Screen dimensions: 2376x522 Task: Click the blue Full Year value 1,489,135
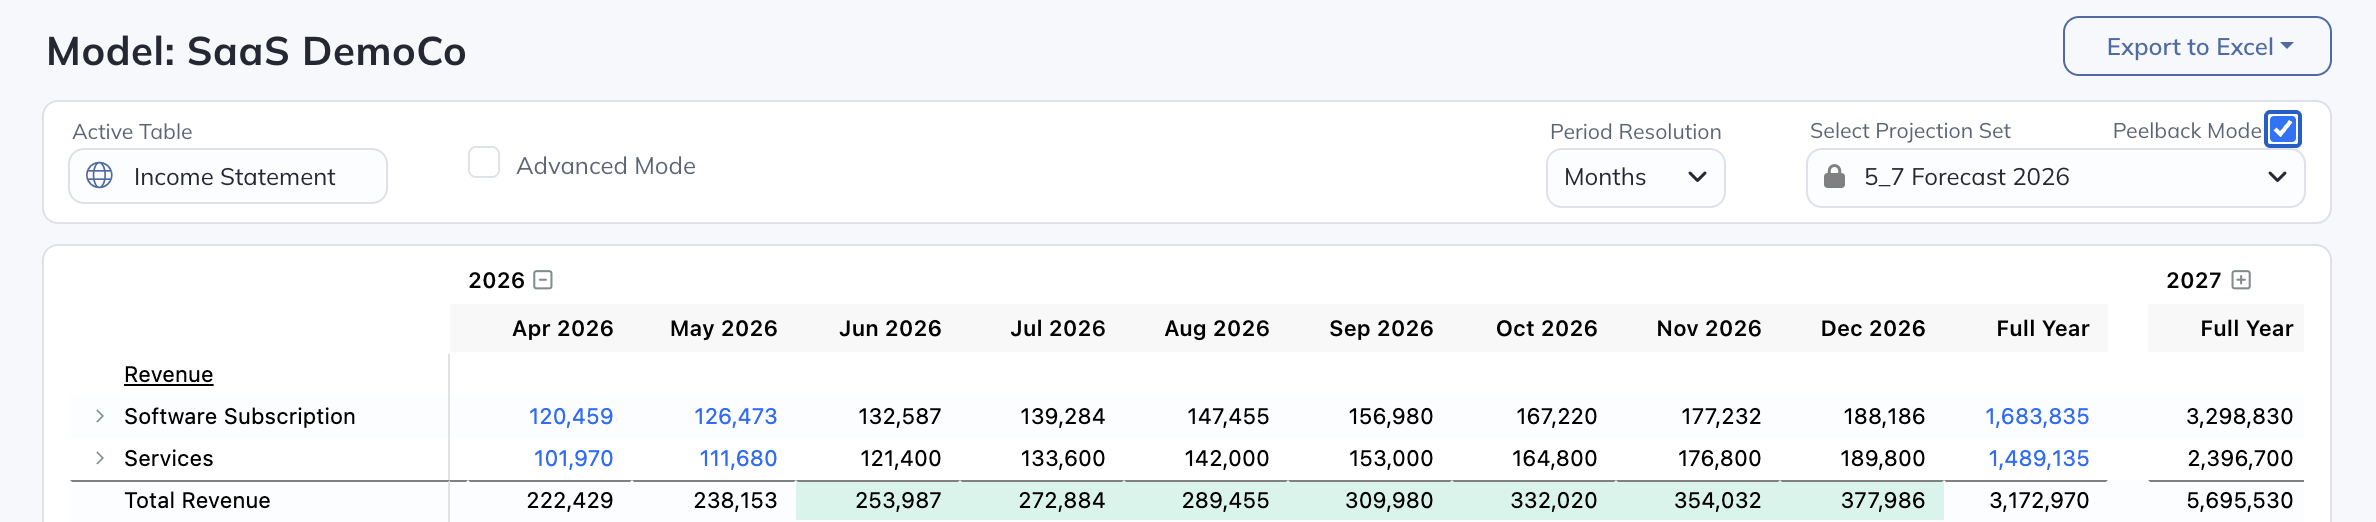(x=2039, y=458)
